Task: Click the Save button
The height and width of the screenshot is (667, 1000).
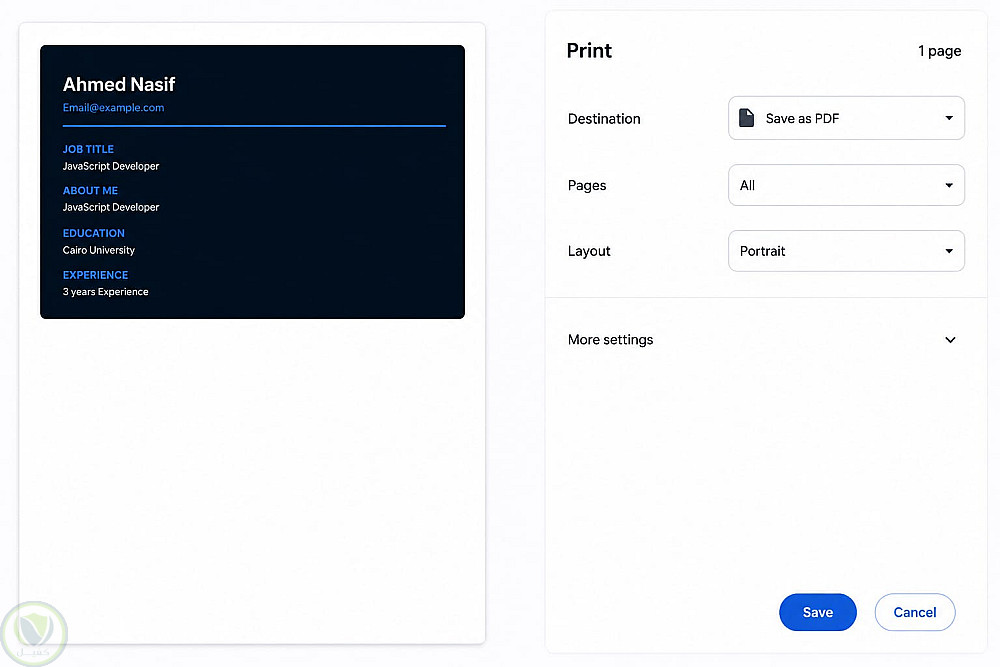Action: (x=818, y=612)
